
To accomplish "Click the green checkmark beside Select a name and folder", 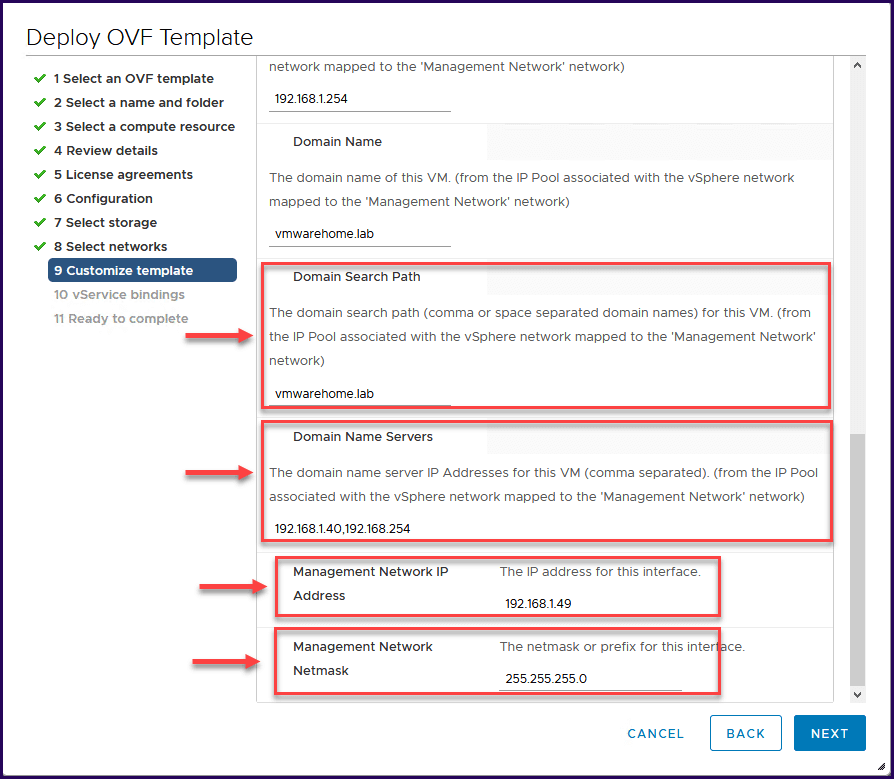I will 40,103.
